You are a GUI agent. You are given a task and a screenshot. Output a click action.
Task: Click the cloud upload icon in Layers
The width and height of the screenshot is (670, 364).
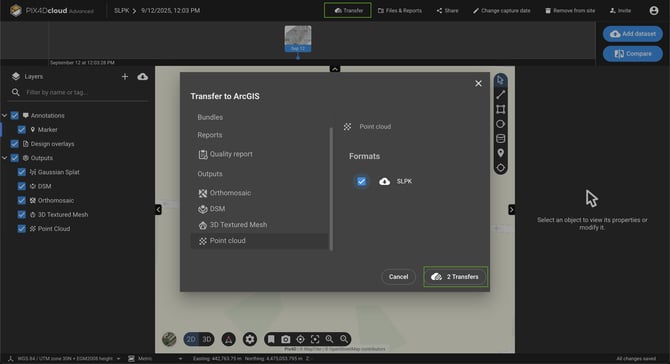143,76
